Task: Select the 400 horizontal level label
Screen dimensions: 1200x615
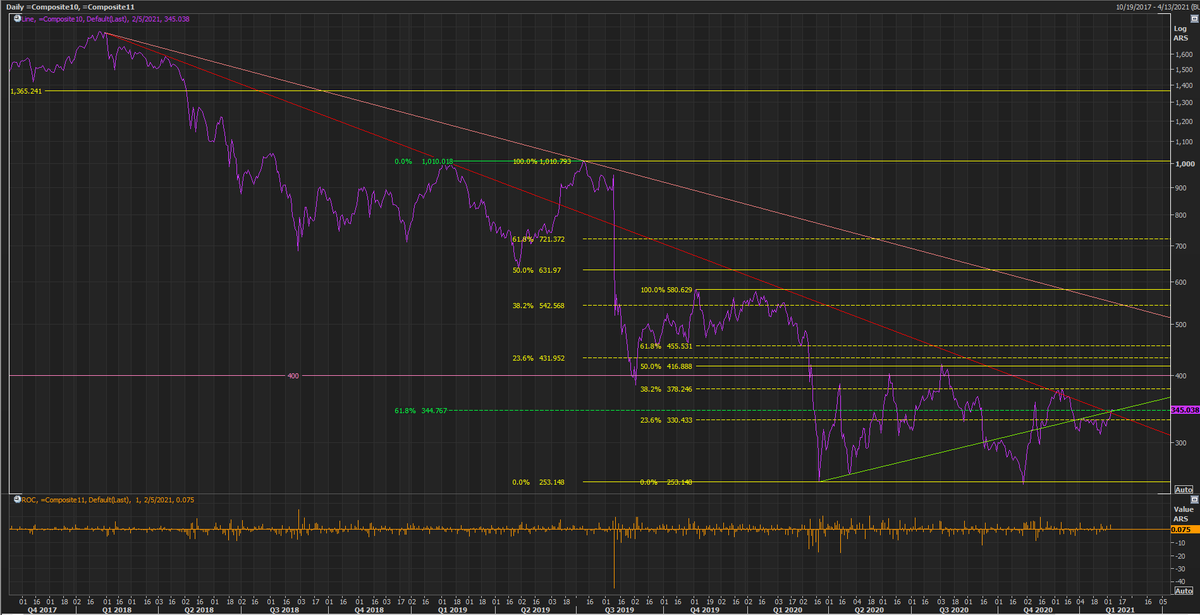Action: point(293,377)
